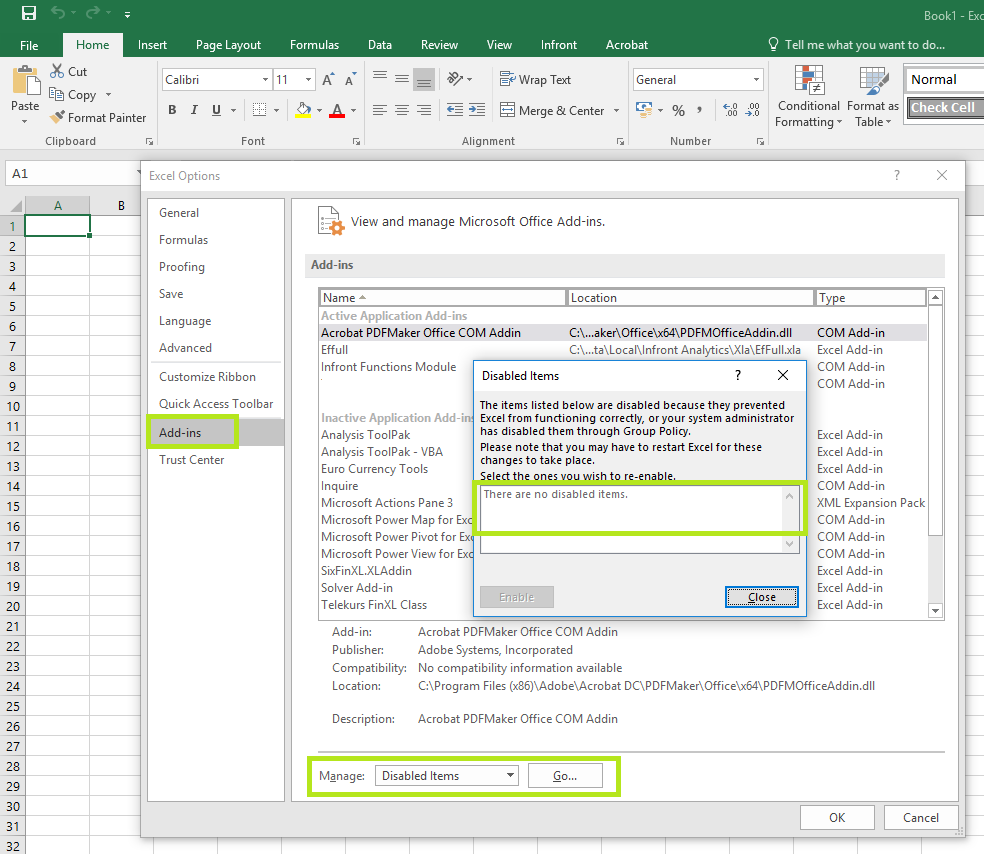Switch to the Page Layout ribbon tab
This screenshot has width=984, height=854.
[x=228, y=45]
